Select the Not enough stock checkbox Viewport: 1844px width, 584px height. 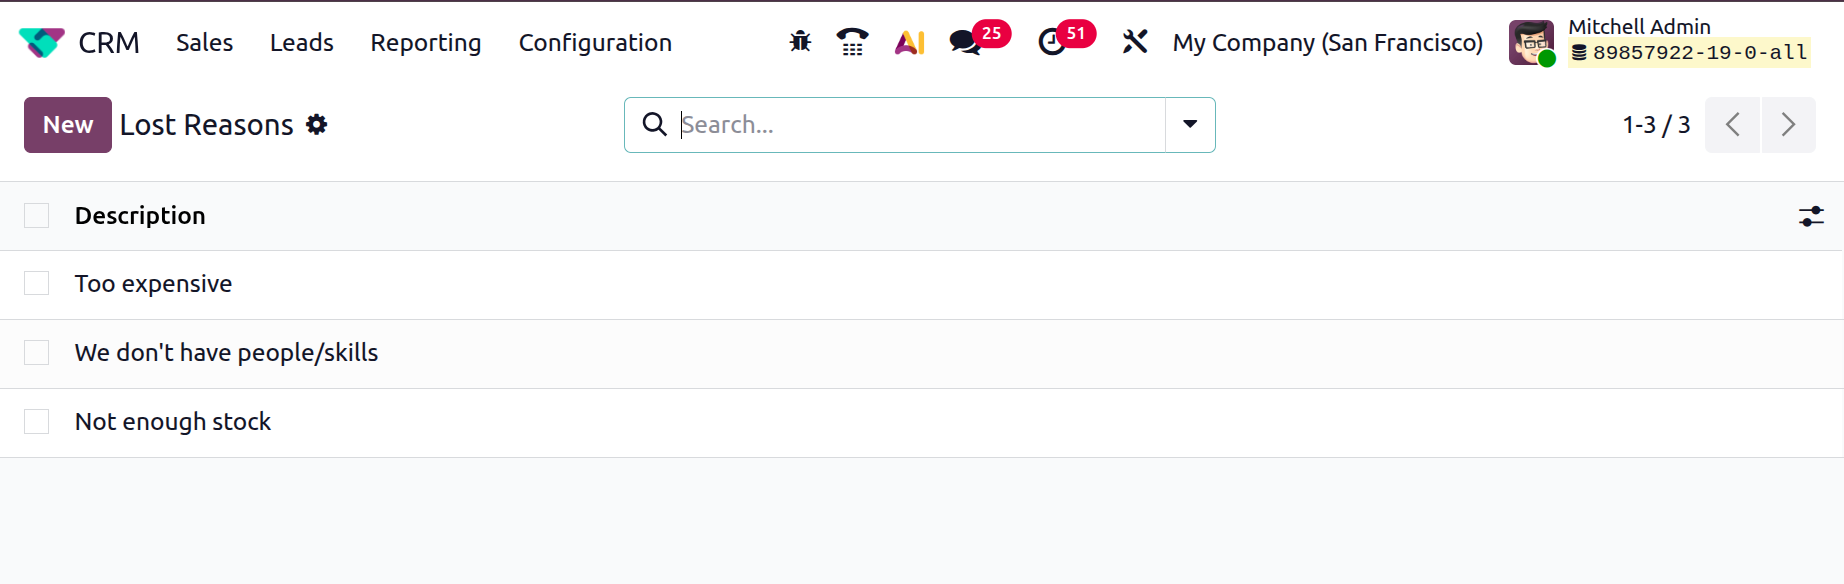[37, 422]
